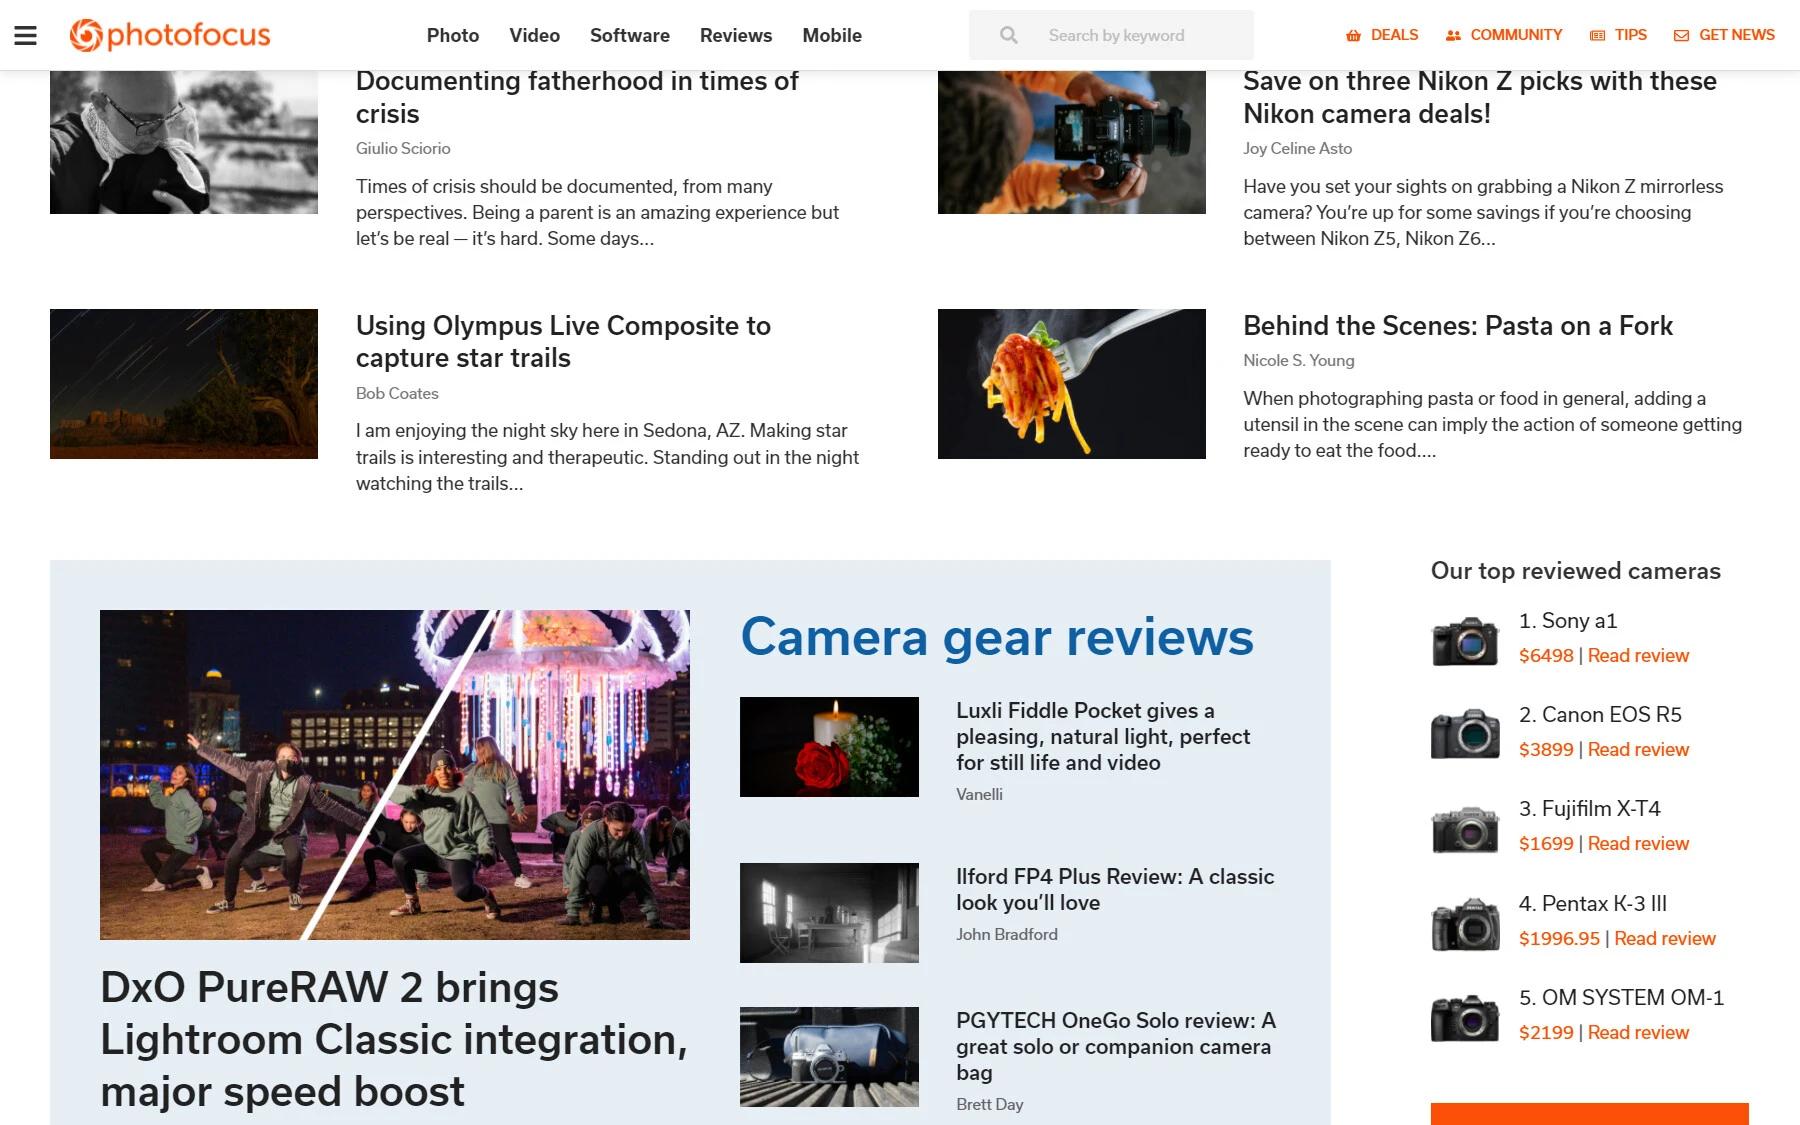Open the PGYTECH OneGo Solo review
The width and height of the screenshot is (1800, 1125).
tap(1116, 1046)
